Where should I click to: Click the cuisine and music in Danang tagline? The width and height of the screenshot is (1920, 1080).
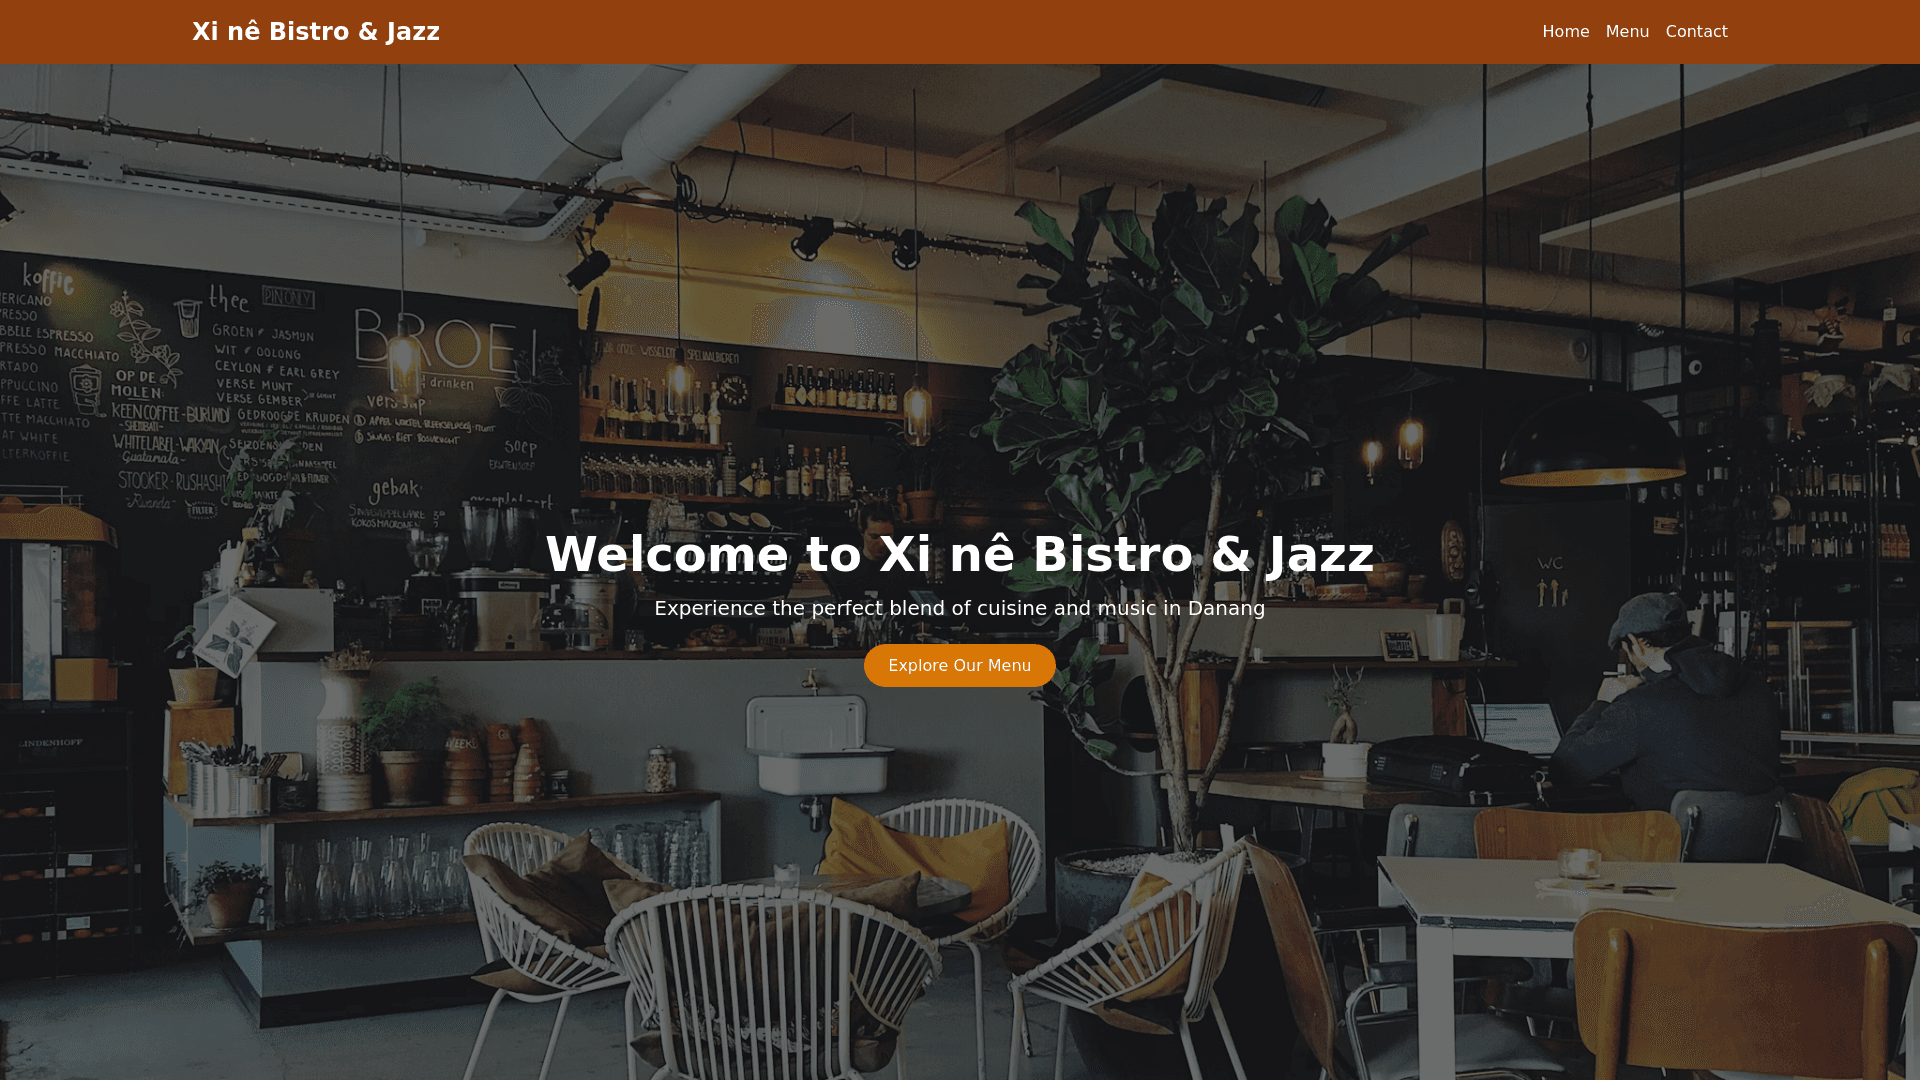coord(959,608)
